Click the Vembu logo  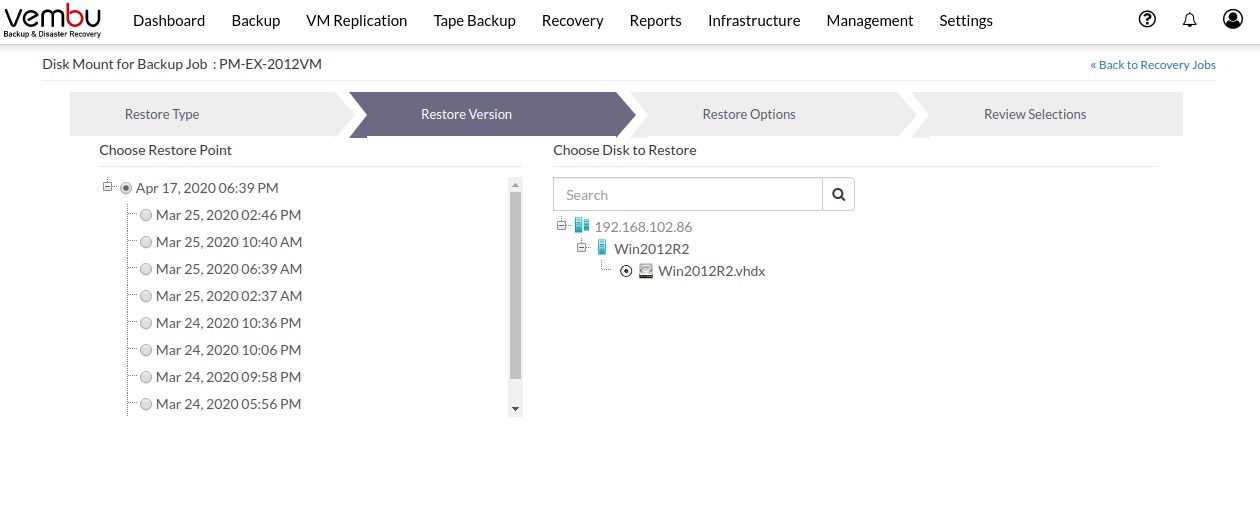pos(52,21)
